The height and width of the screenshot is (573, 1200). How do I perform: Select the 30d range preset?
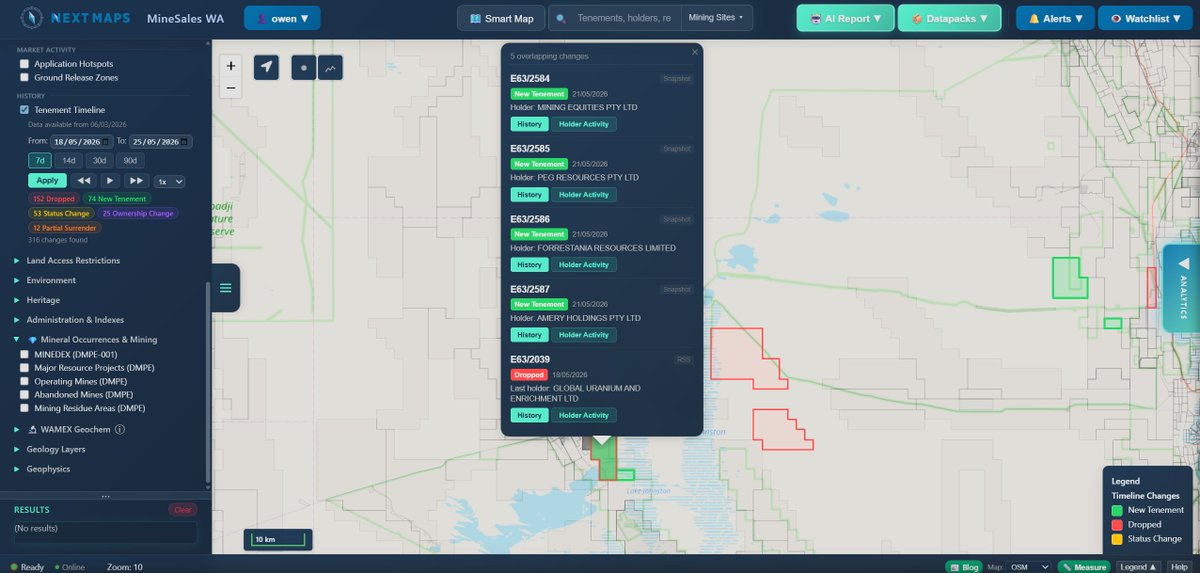[100, 160]
